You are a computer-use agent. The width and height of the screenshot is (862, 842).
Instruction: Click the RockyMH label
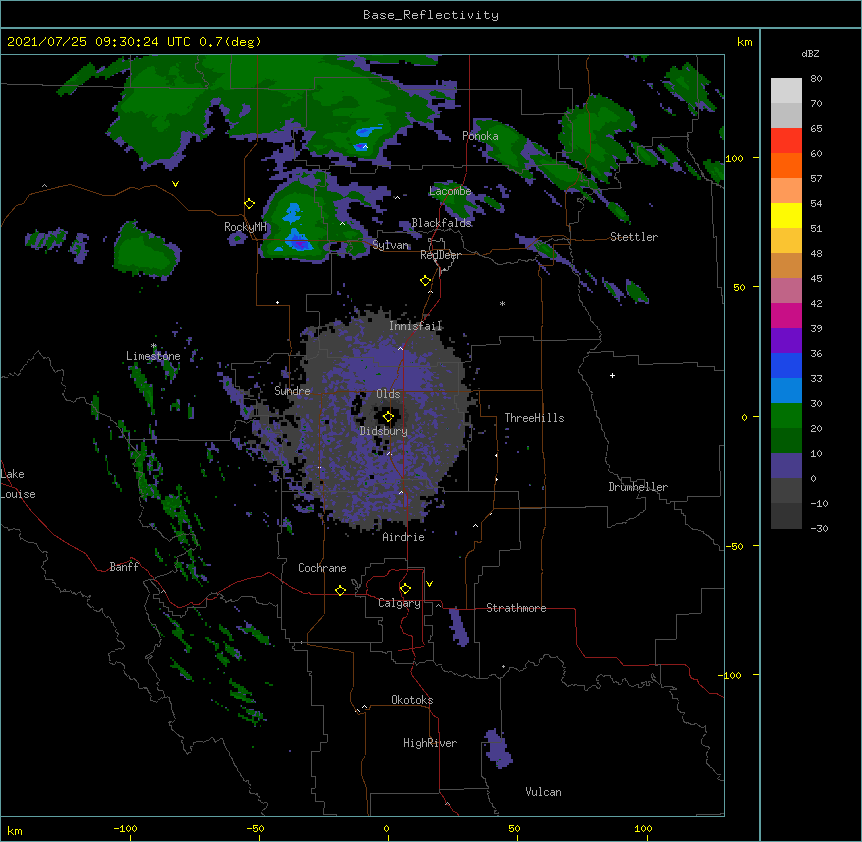pos(245,227)
